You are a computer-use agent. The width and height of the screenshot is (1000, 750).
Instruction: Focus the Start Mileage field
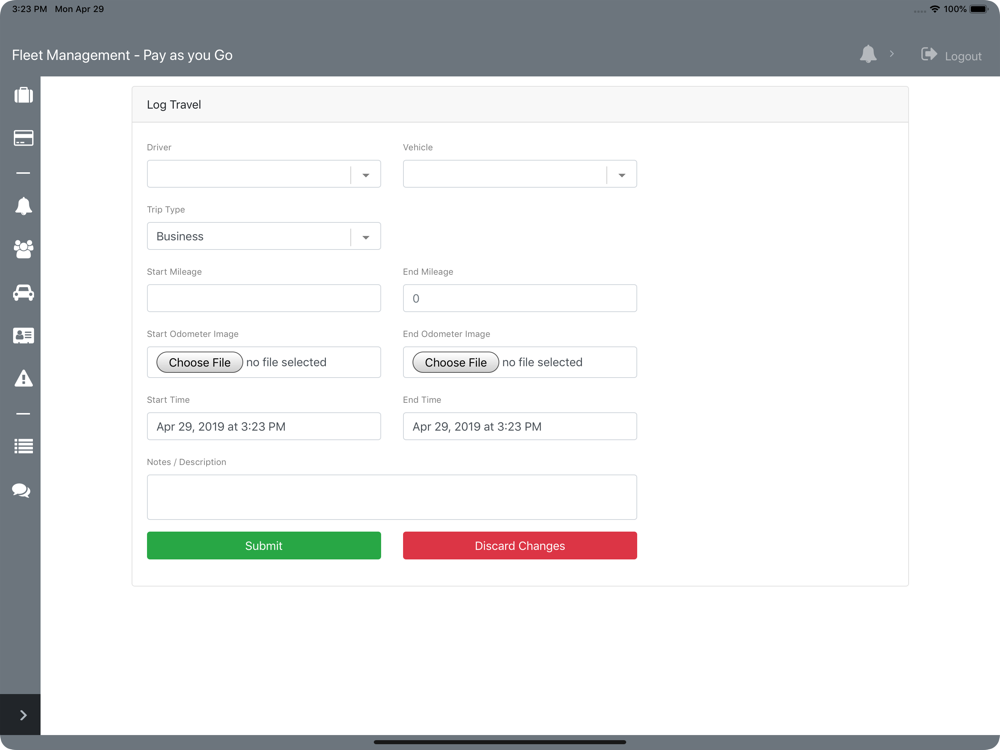[263, 298]
